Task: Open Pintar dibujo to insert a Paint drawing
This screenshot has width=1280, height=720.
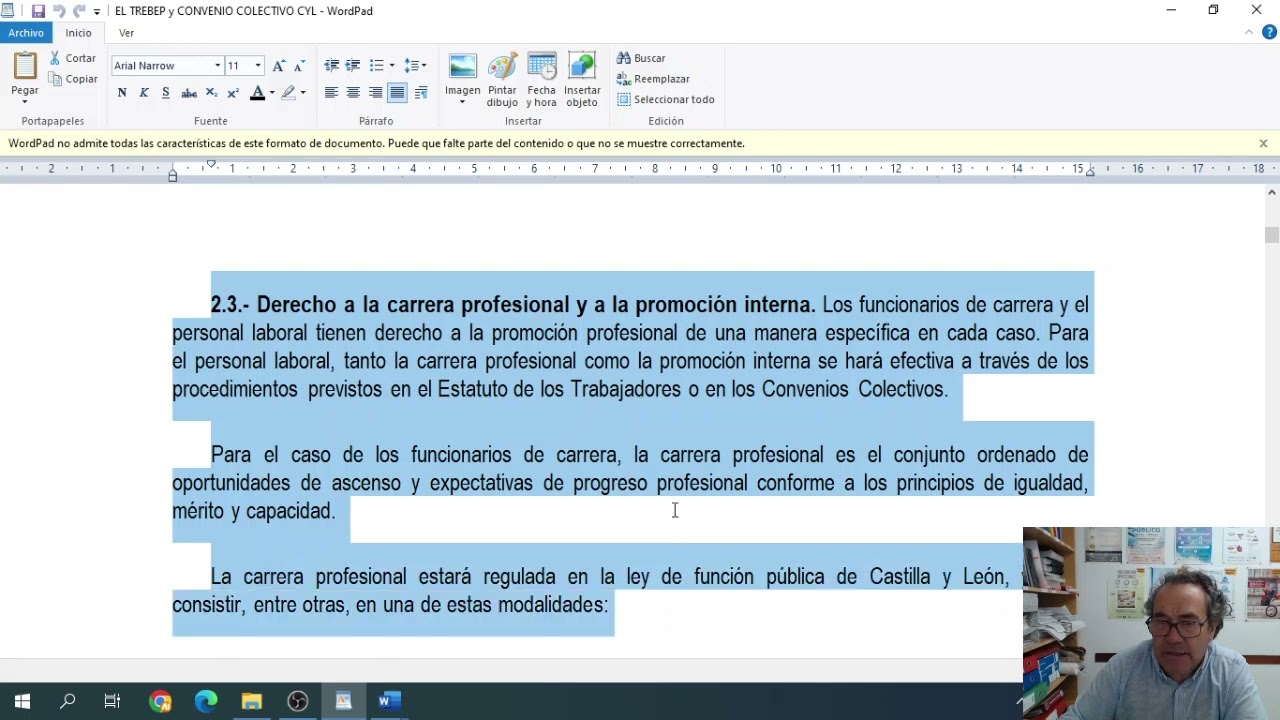Action: pos(501,78)
